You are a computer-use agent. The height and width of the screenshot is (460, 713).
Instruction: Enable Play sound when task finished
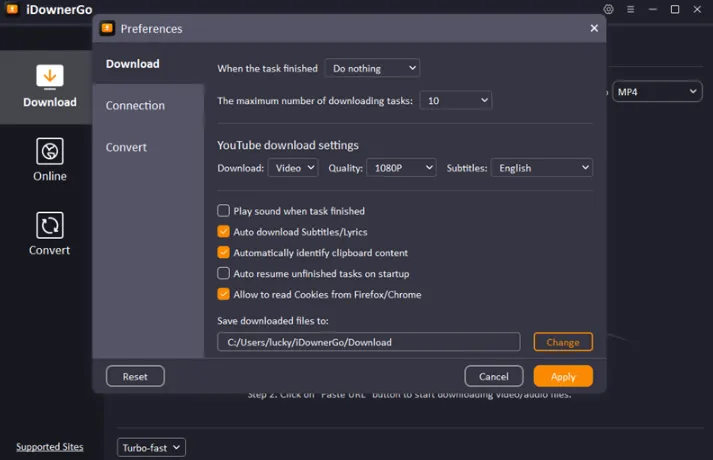pyautogui.click(x=223, y=210)
